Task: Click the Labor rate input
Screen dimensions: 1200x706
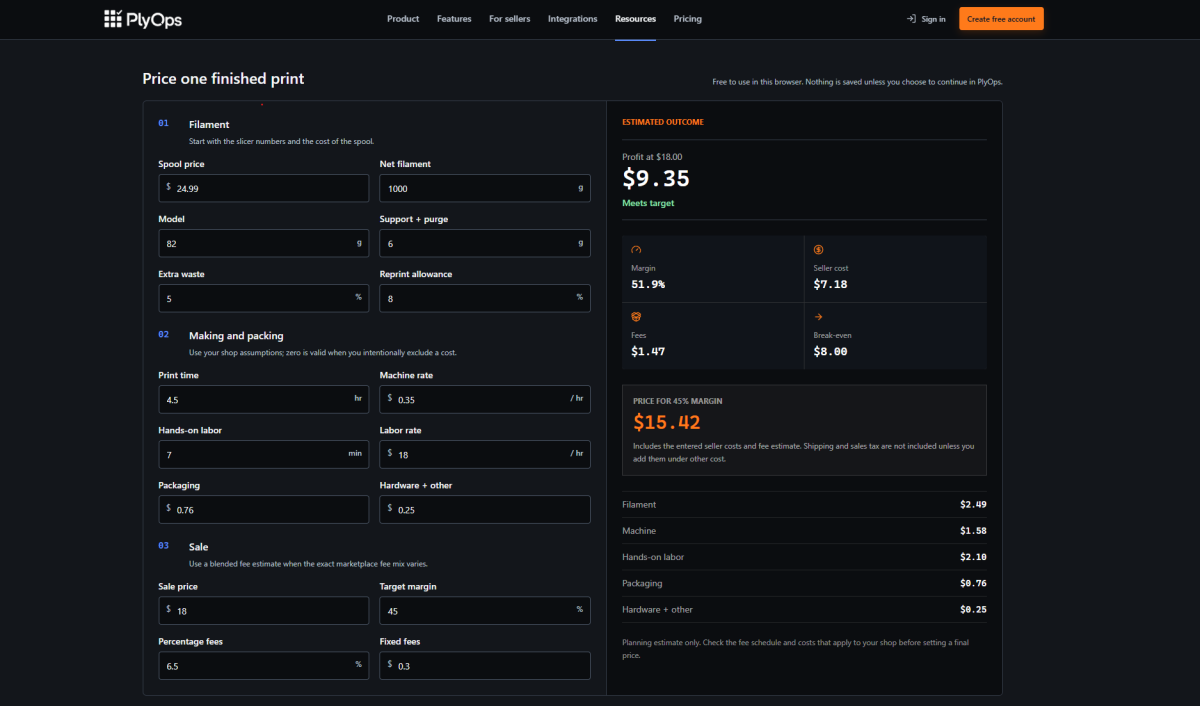Action: point(485,454)
